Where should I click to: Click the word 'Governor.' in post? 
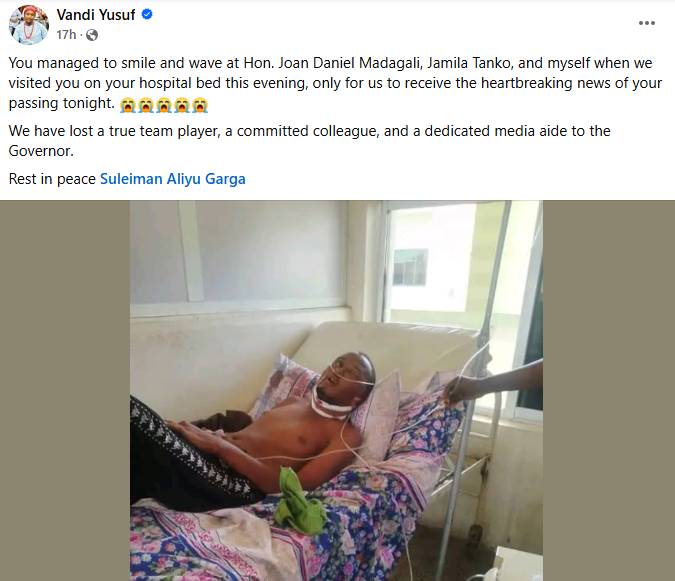41,151
